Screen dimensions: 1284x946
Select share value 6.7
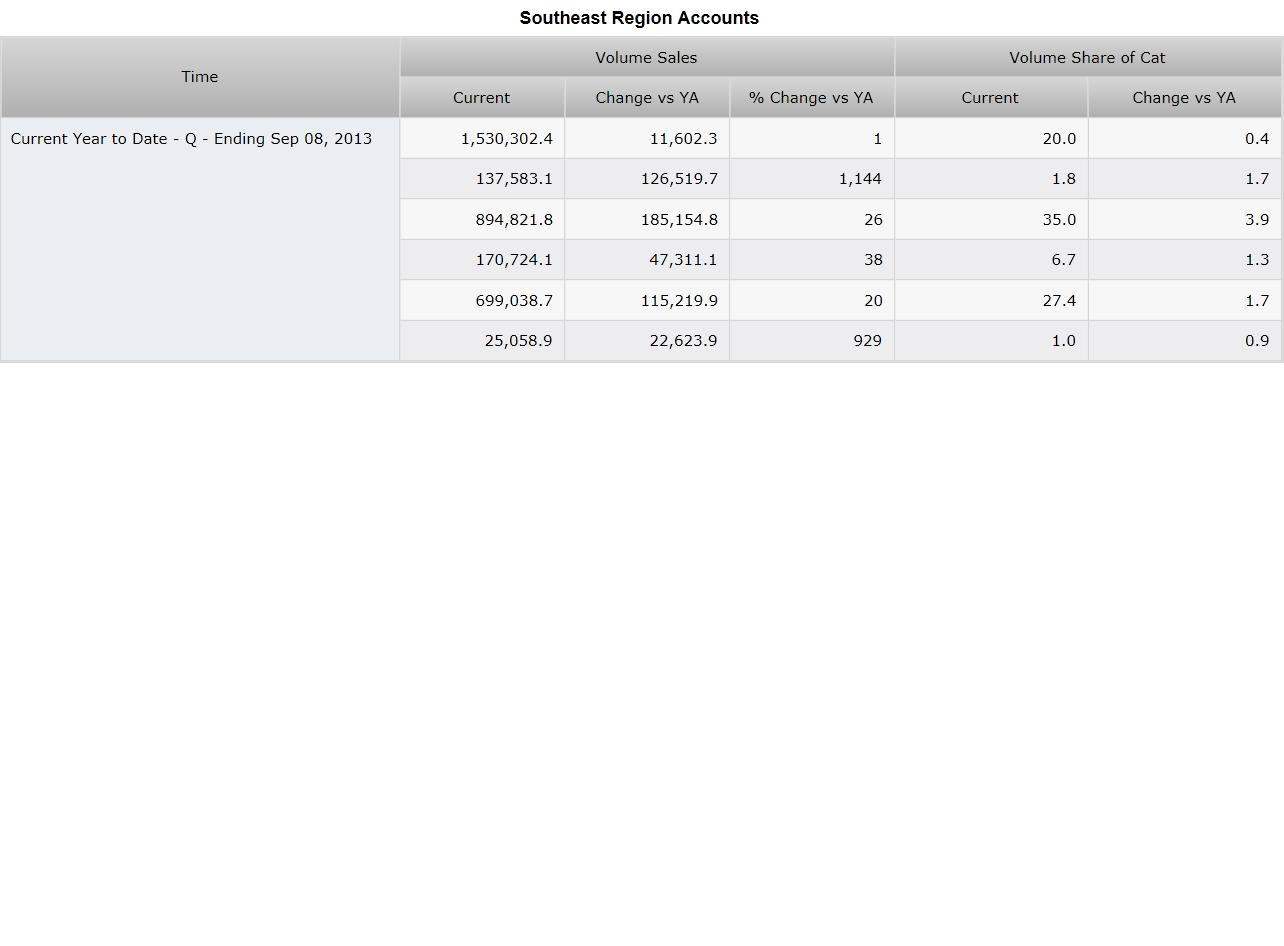click(991, 260)
